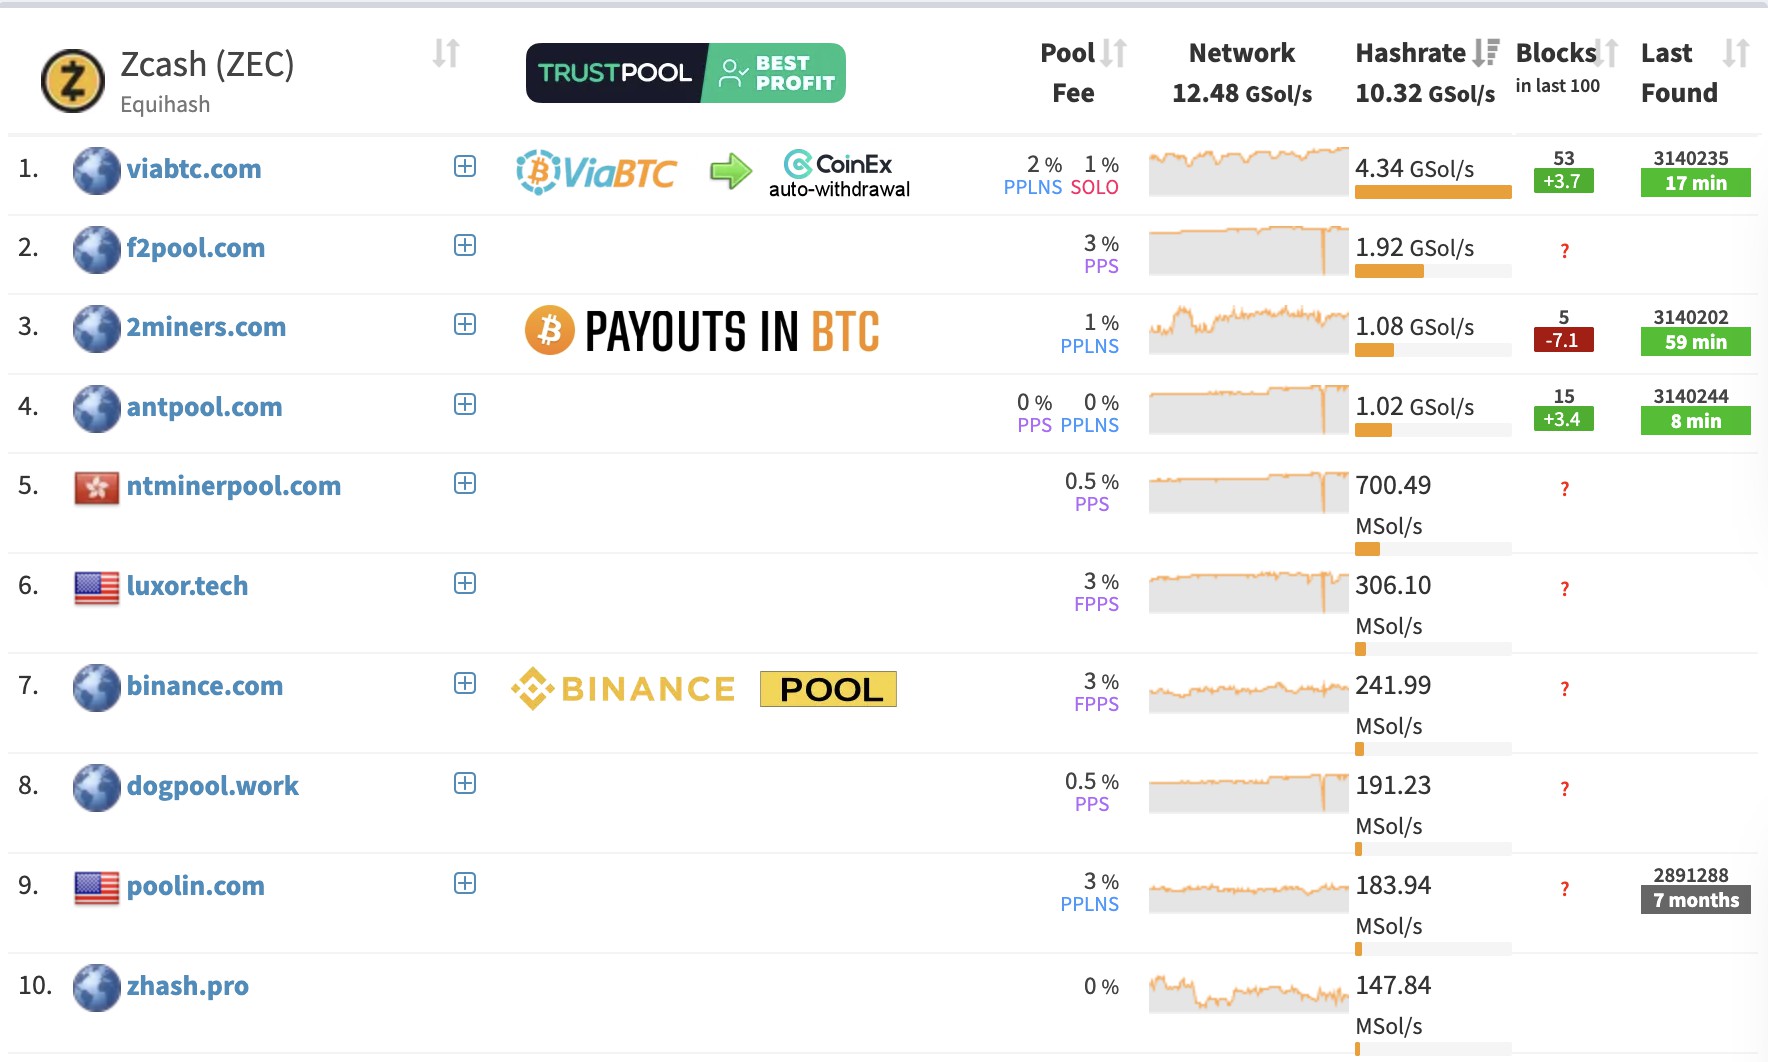Open the TrustPool Best Profit badge
This screenshot has height=1062, width=1768.
[686, 72]
